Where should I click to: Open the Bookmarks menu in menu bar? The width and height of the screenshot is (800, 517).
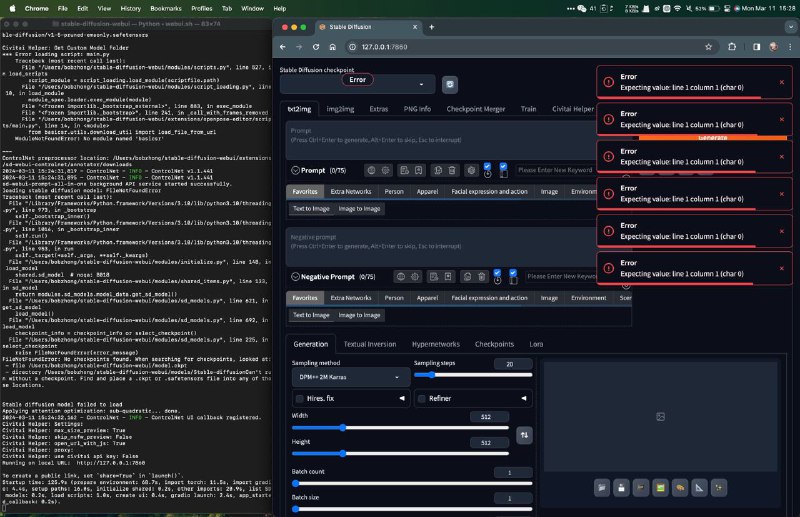[x=166, y=9]
